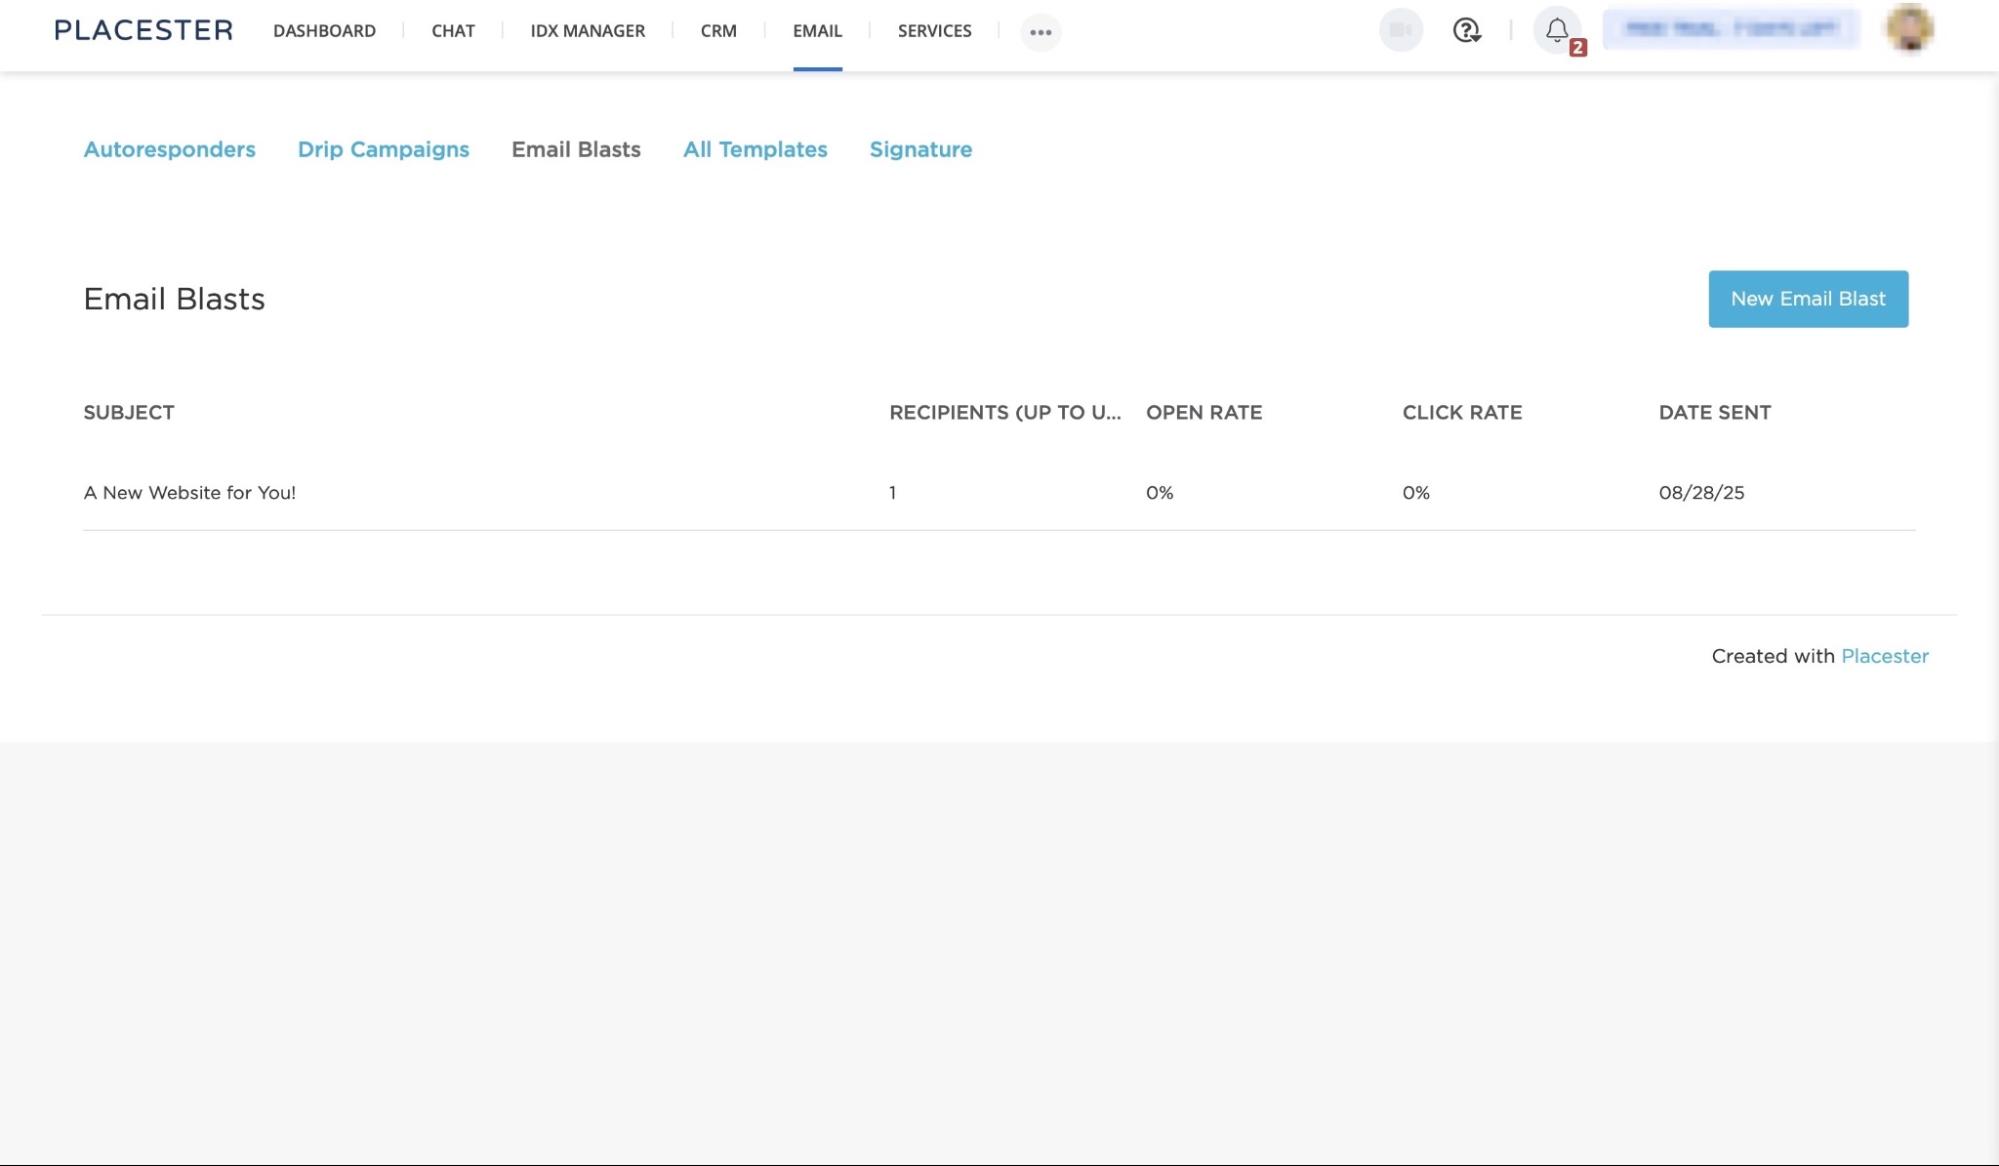Open the help question mark icon
This screenshot has width=1999, height=1166.
pos(1466,30)
